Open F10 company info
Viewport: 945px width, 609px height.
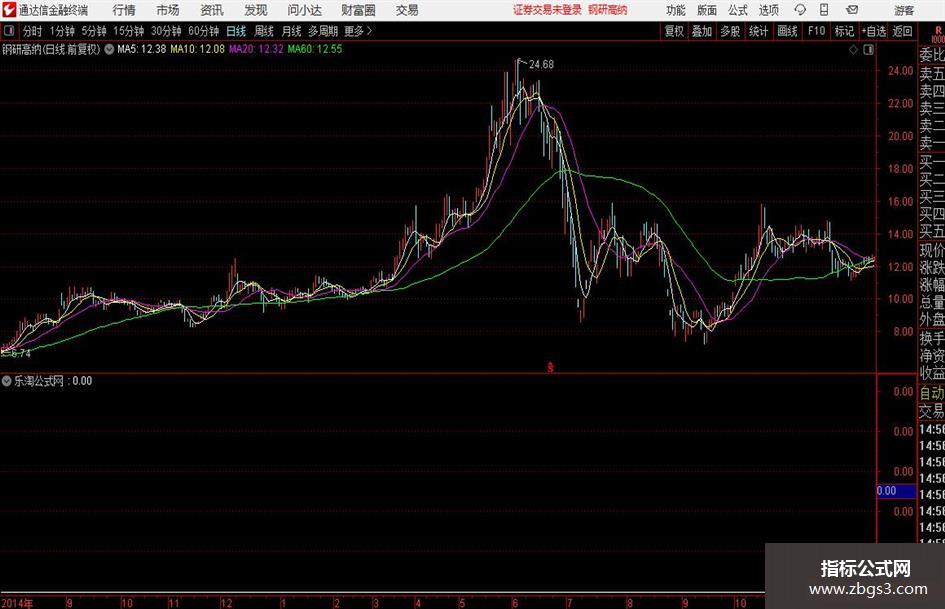tap(816, 31)
